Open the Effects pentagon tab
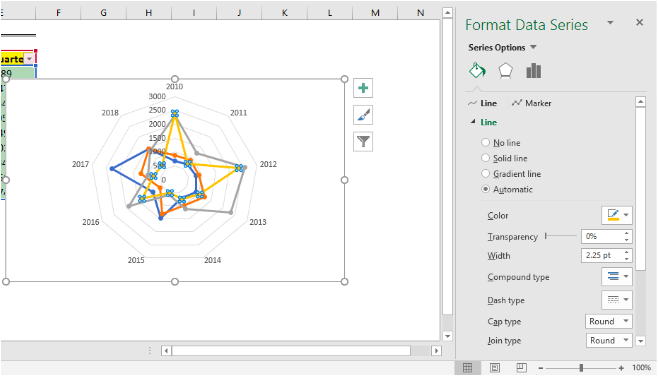The width and height of the screenshot is (659, 378). [506, 71]
